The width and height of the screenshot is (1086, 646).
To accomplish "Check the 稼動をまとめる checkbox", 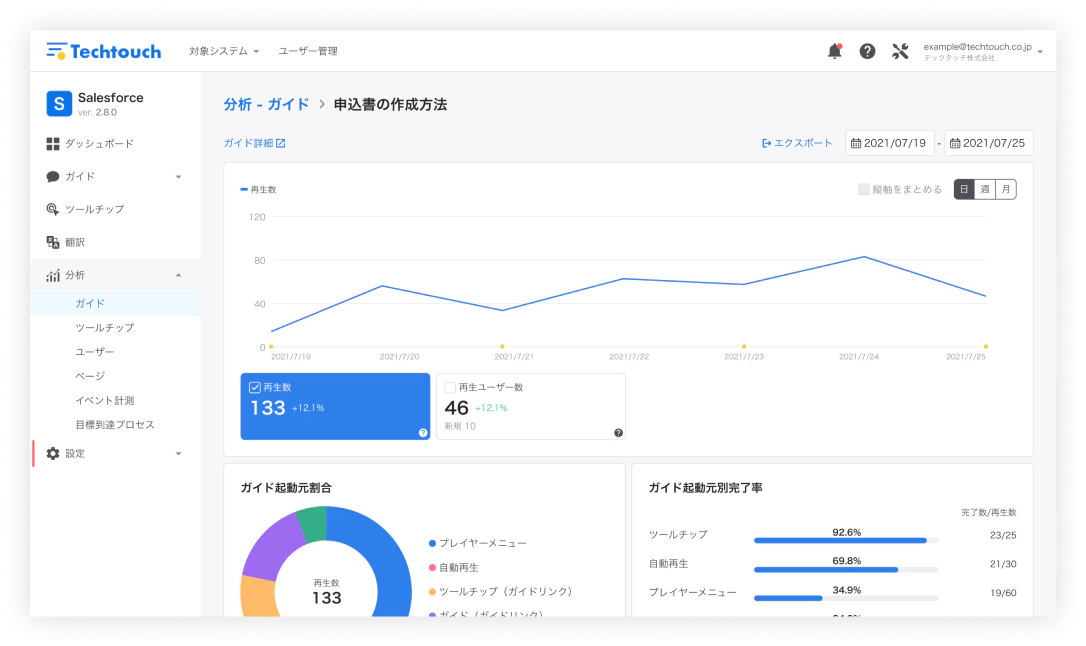I will 864,189.
